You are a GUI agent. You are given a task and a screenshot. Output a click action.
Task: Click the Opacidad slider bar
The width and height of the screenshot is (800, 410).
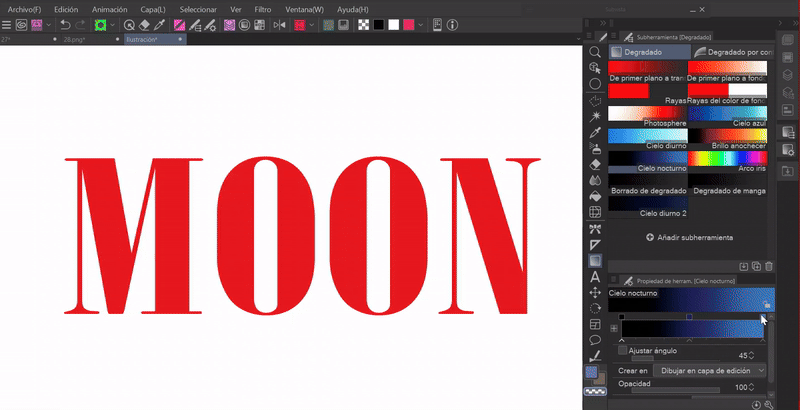tap(676, 390)
